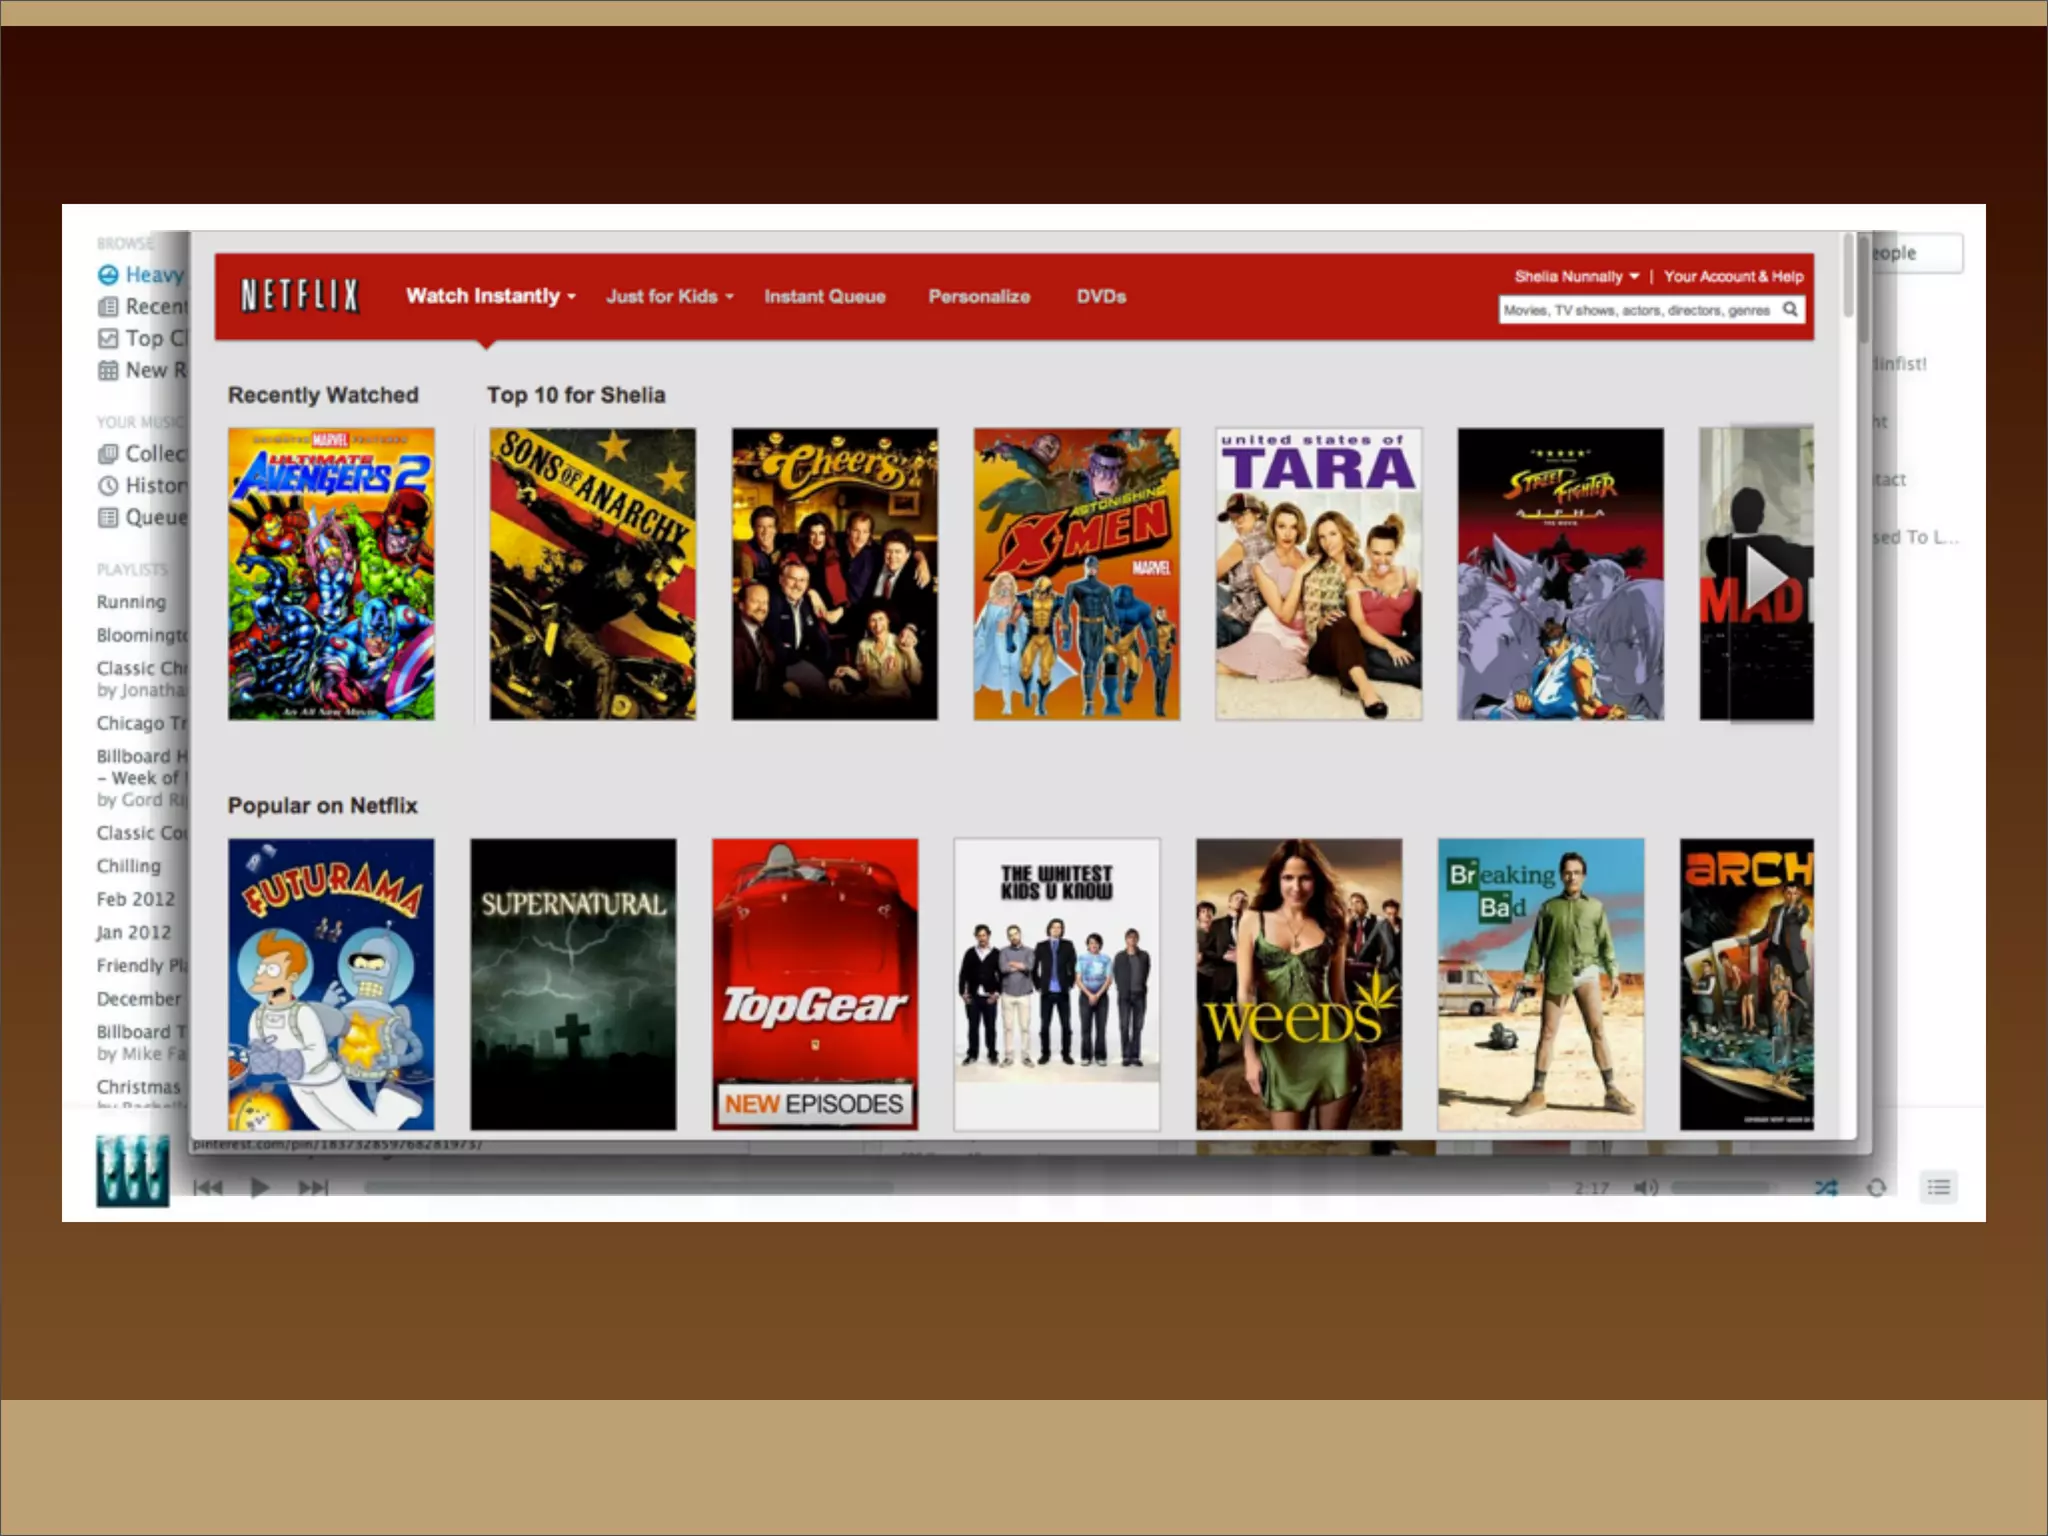Viewport: 2048px width, 1536px height.
Task: Skip to the next track
Action: 313,1187
